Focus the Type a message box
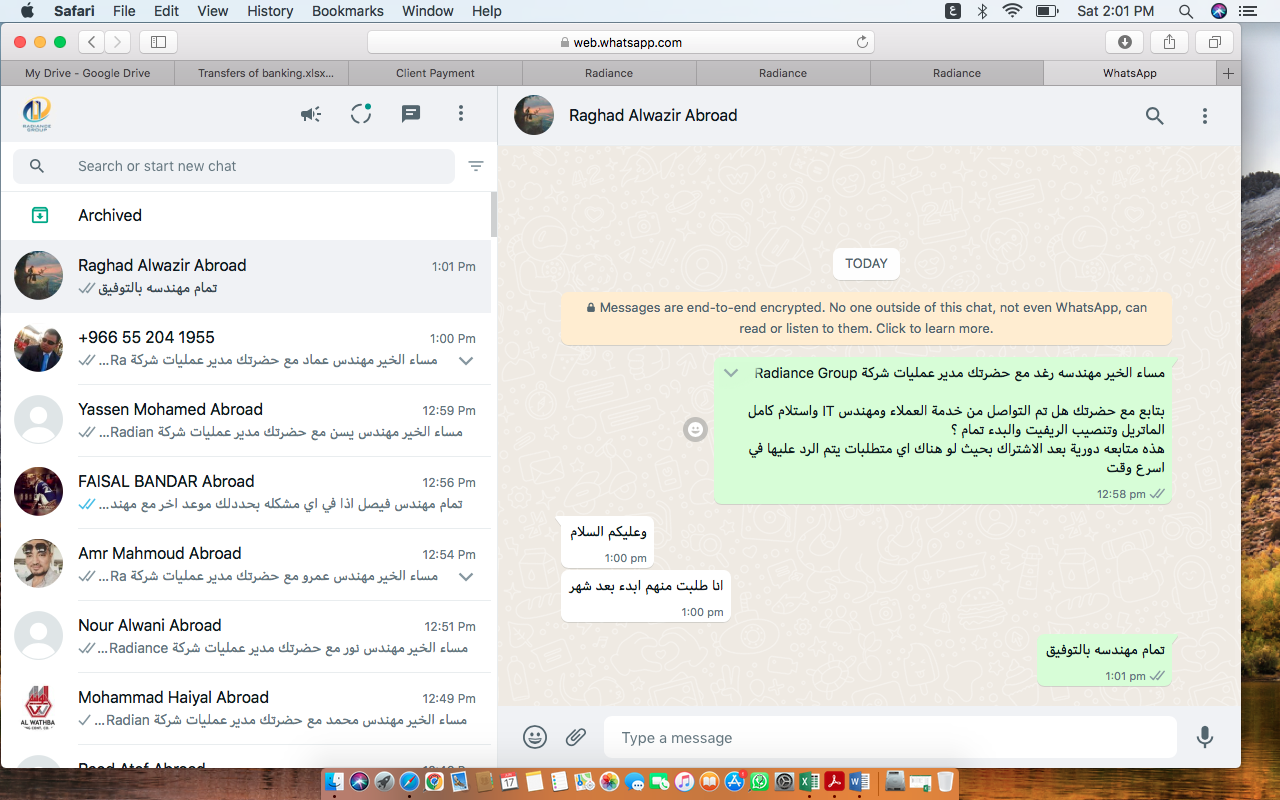Viewport: 1280px width, 800px height. point(890,738)
